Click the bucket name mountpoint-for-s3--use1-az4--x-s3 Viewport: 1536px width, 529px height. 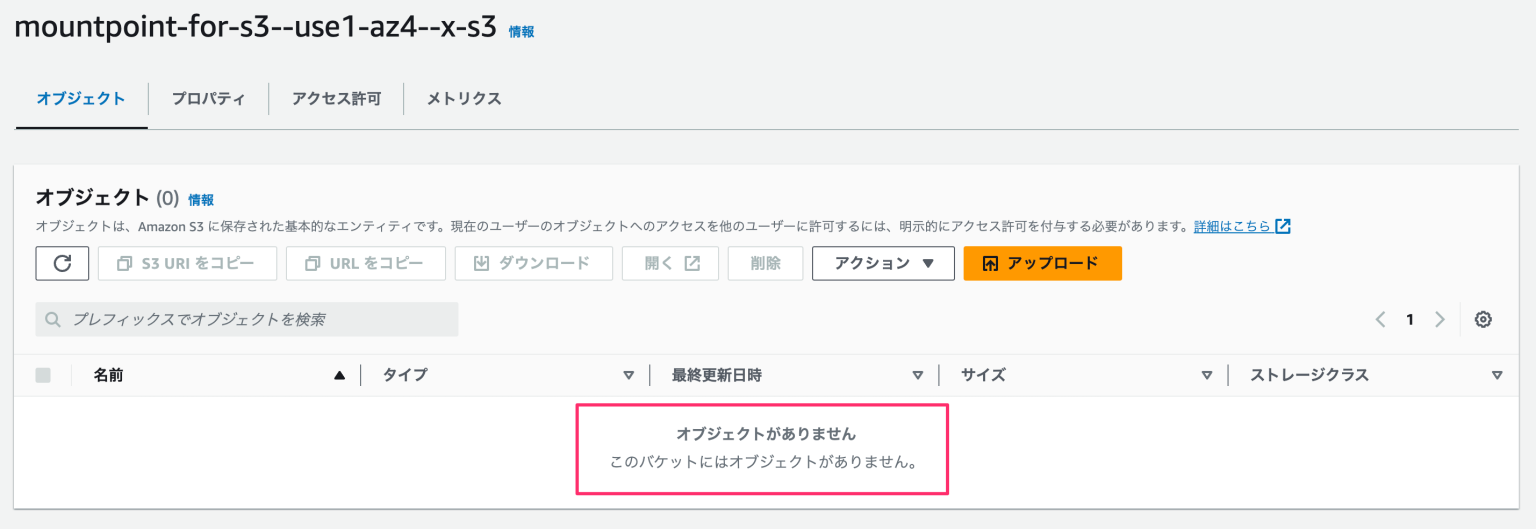[256, 27]
